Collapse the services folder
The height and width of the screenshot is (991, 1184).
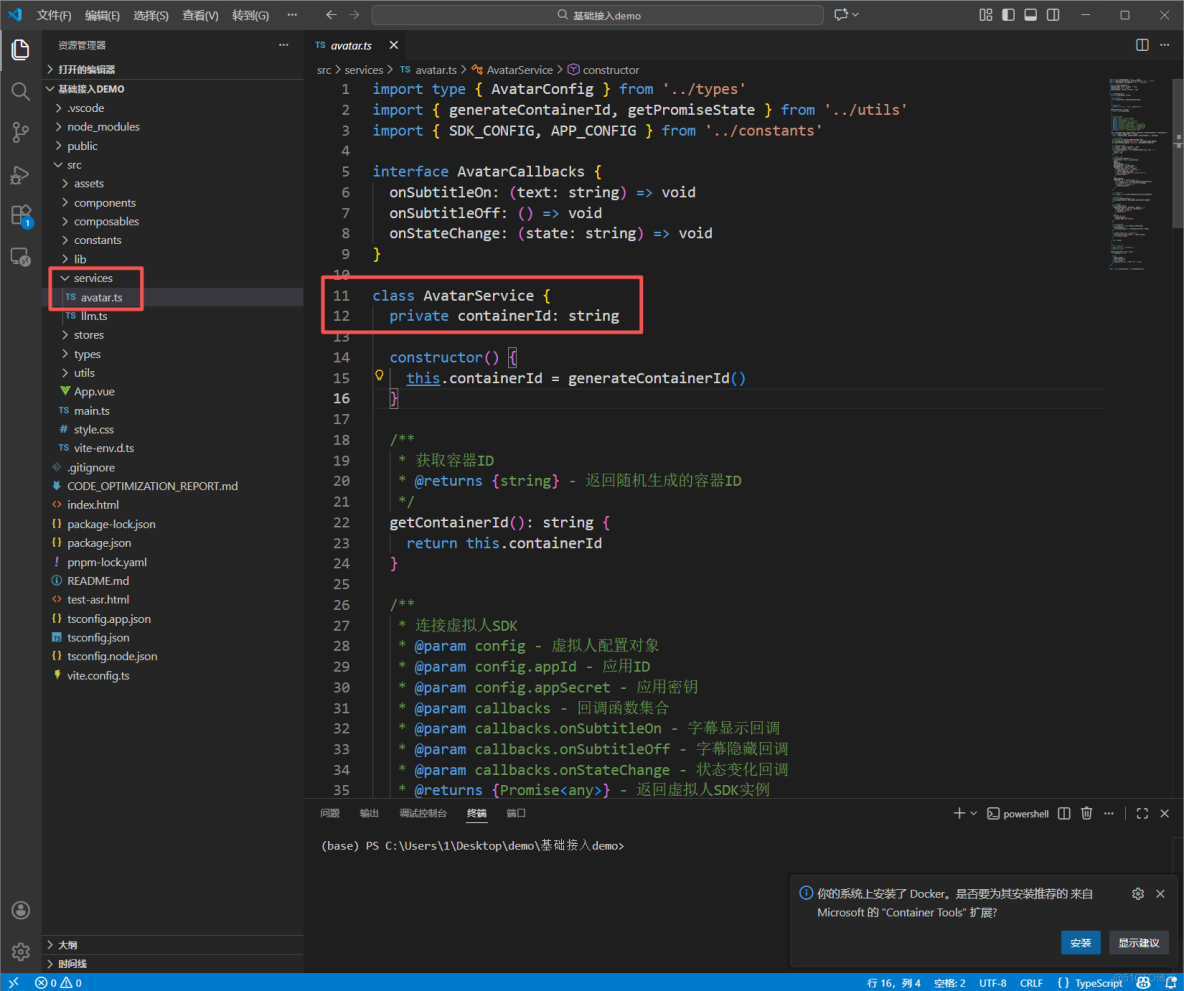point(93,278)
